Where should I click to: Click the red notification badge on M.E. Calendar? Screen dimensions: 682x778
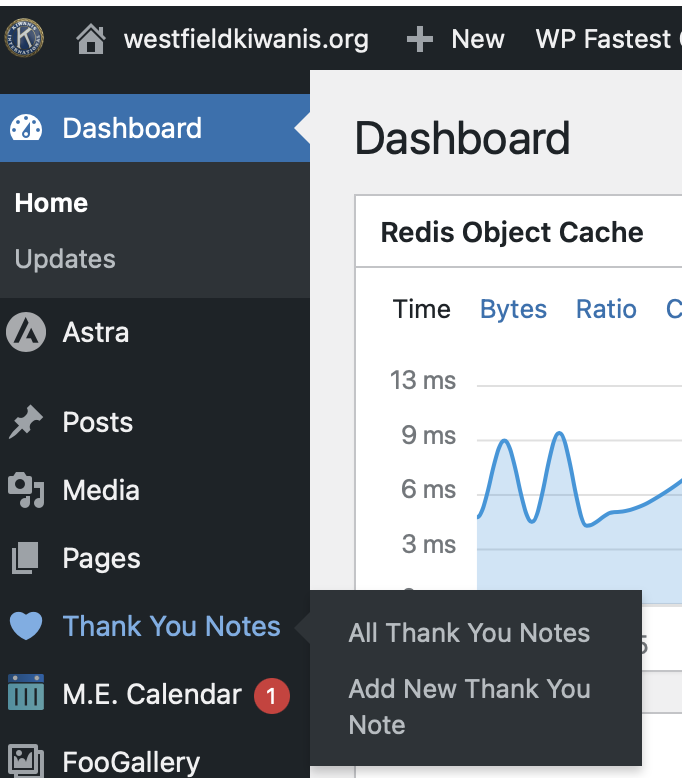pyautogui.click(x=270, y=695)
